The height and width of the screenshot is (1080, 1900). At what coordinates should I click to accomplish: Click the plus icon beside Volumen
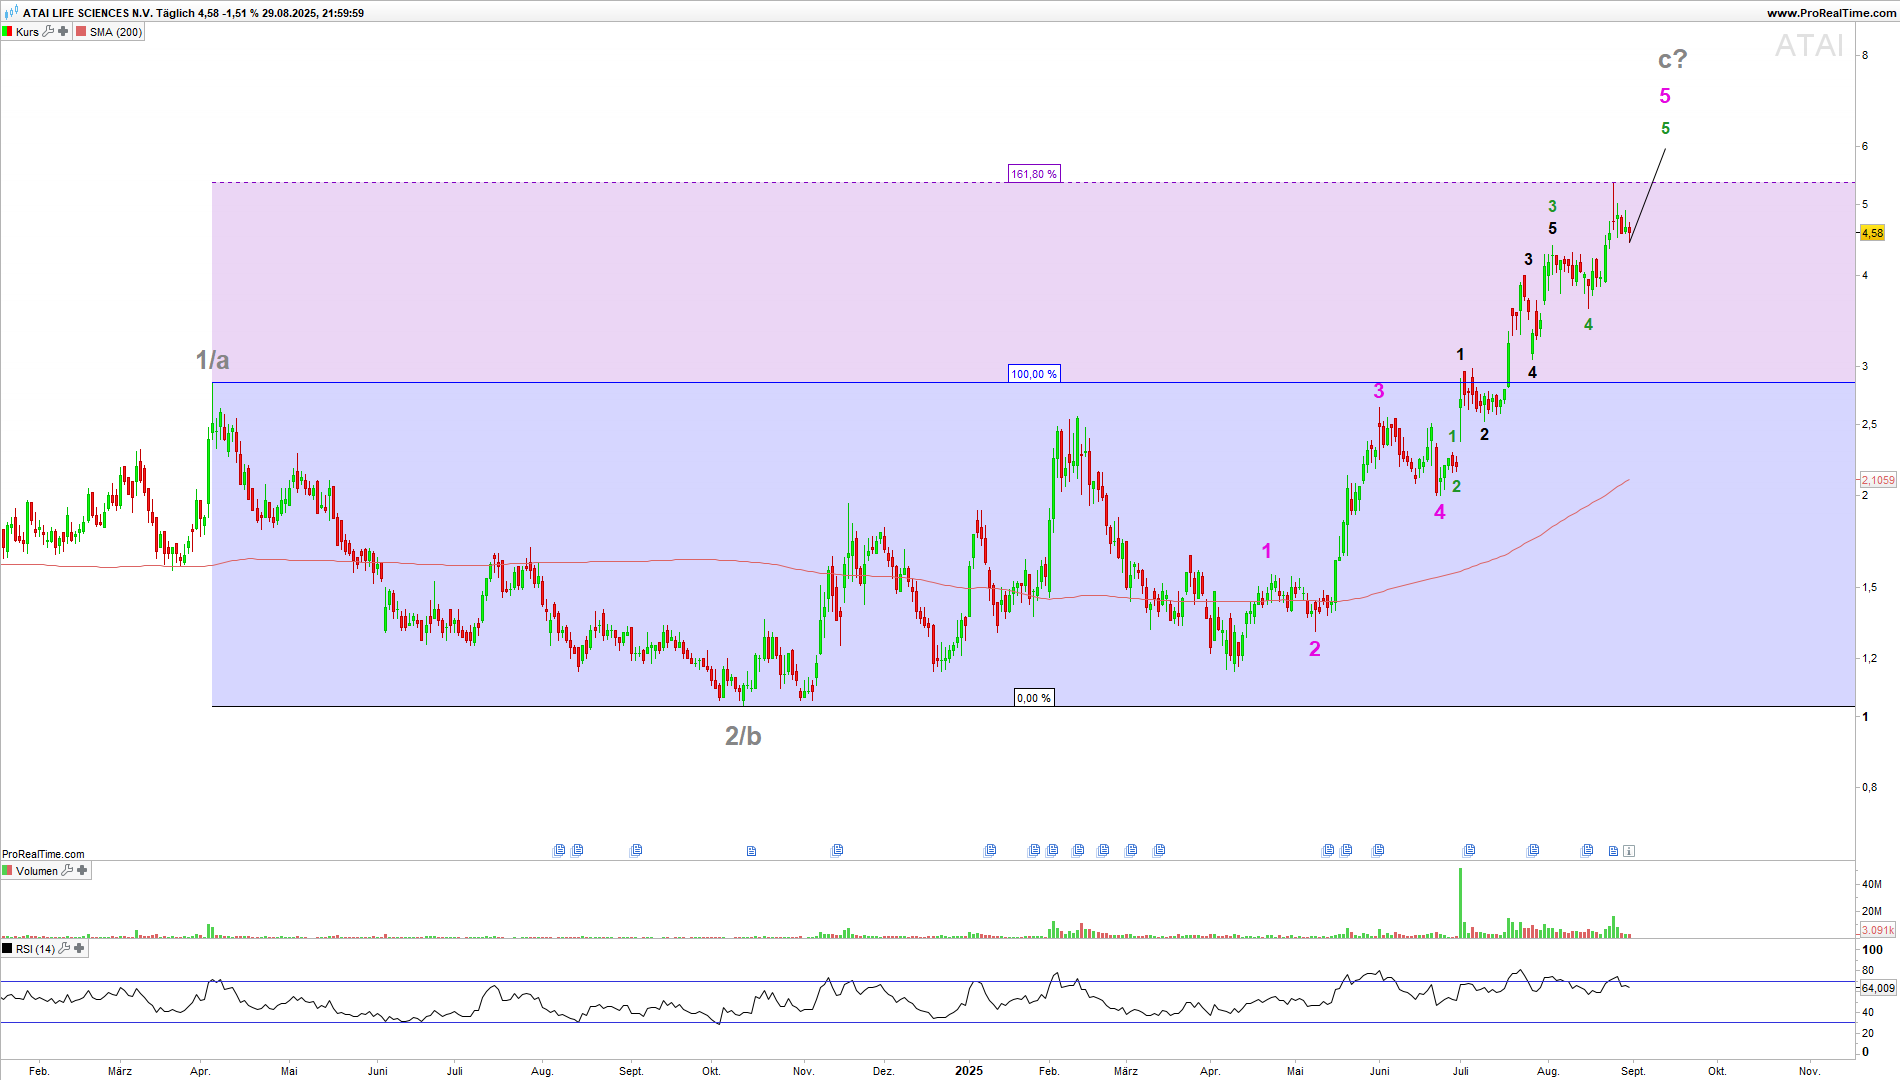coord(82,871)
